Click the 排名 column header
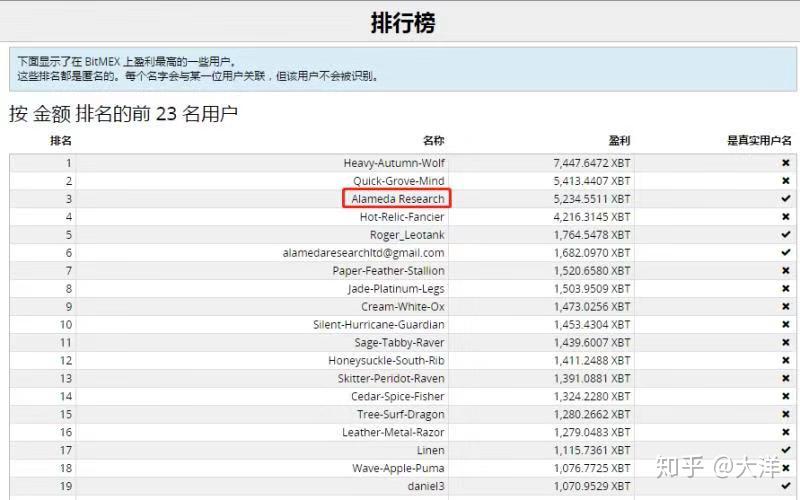Screen dimensions: 800x500 tap(61, 140)
